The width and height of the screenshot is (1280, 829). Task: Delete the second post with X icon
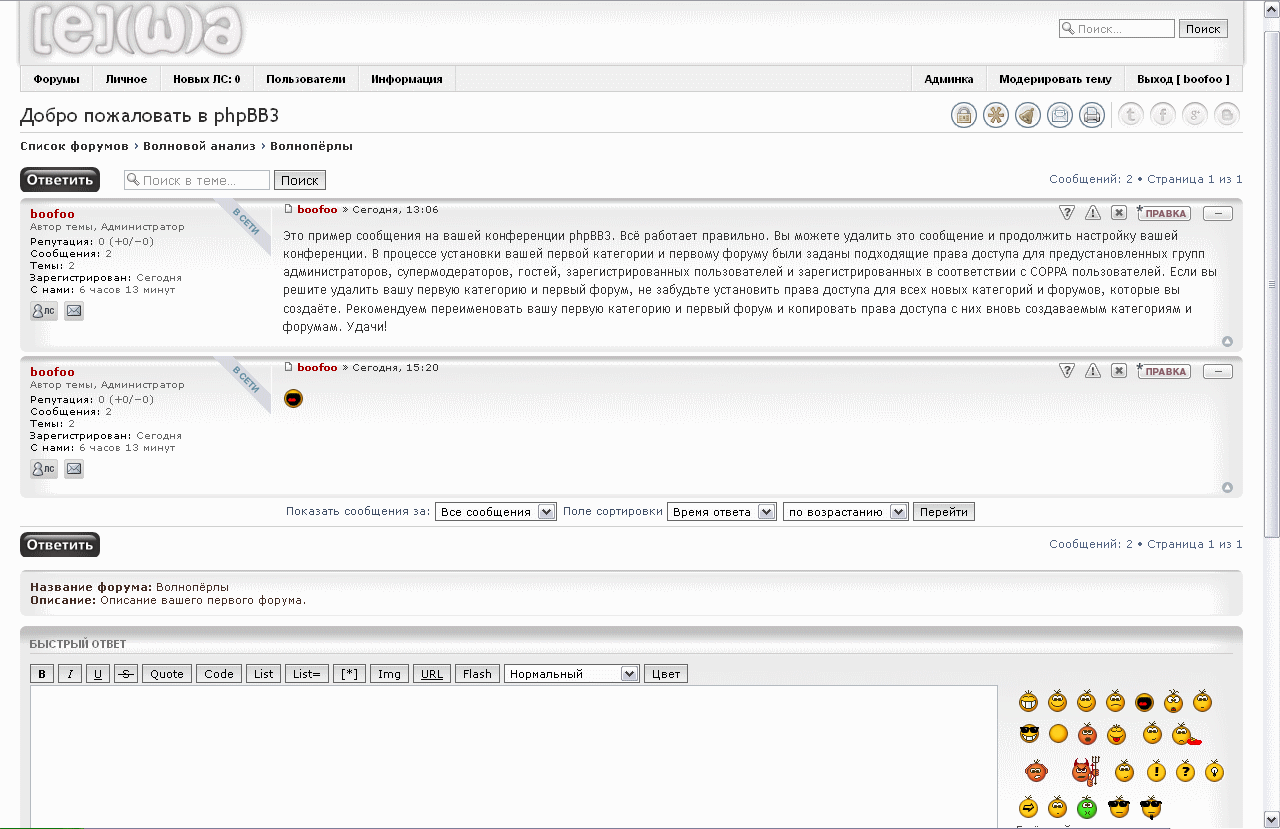tap(1119, 371)
